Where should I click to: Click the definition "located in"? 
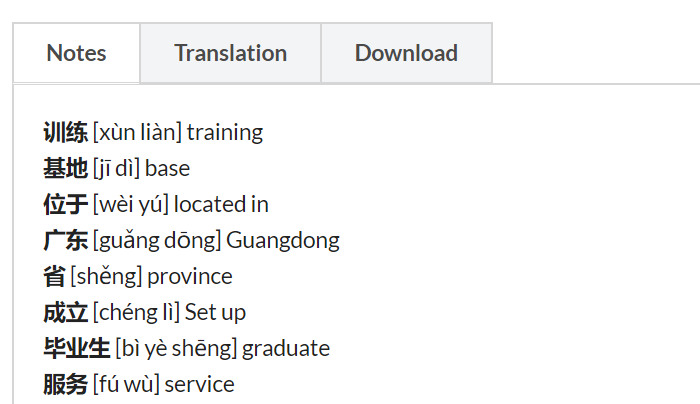click(x=221, y=204)
